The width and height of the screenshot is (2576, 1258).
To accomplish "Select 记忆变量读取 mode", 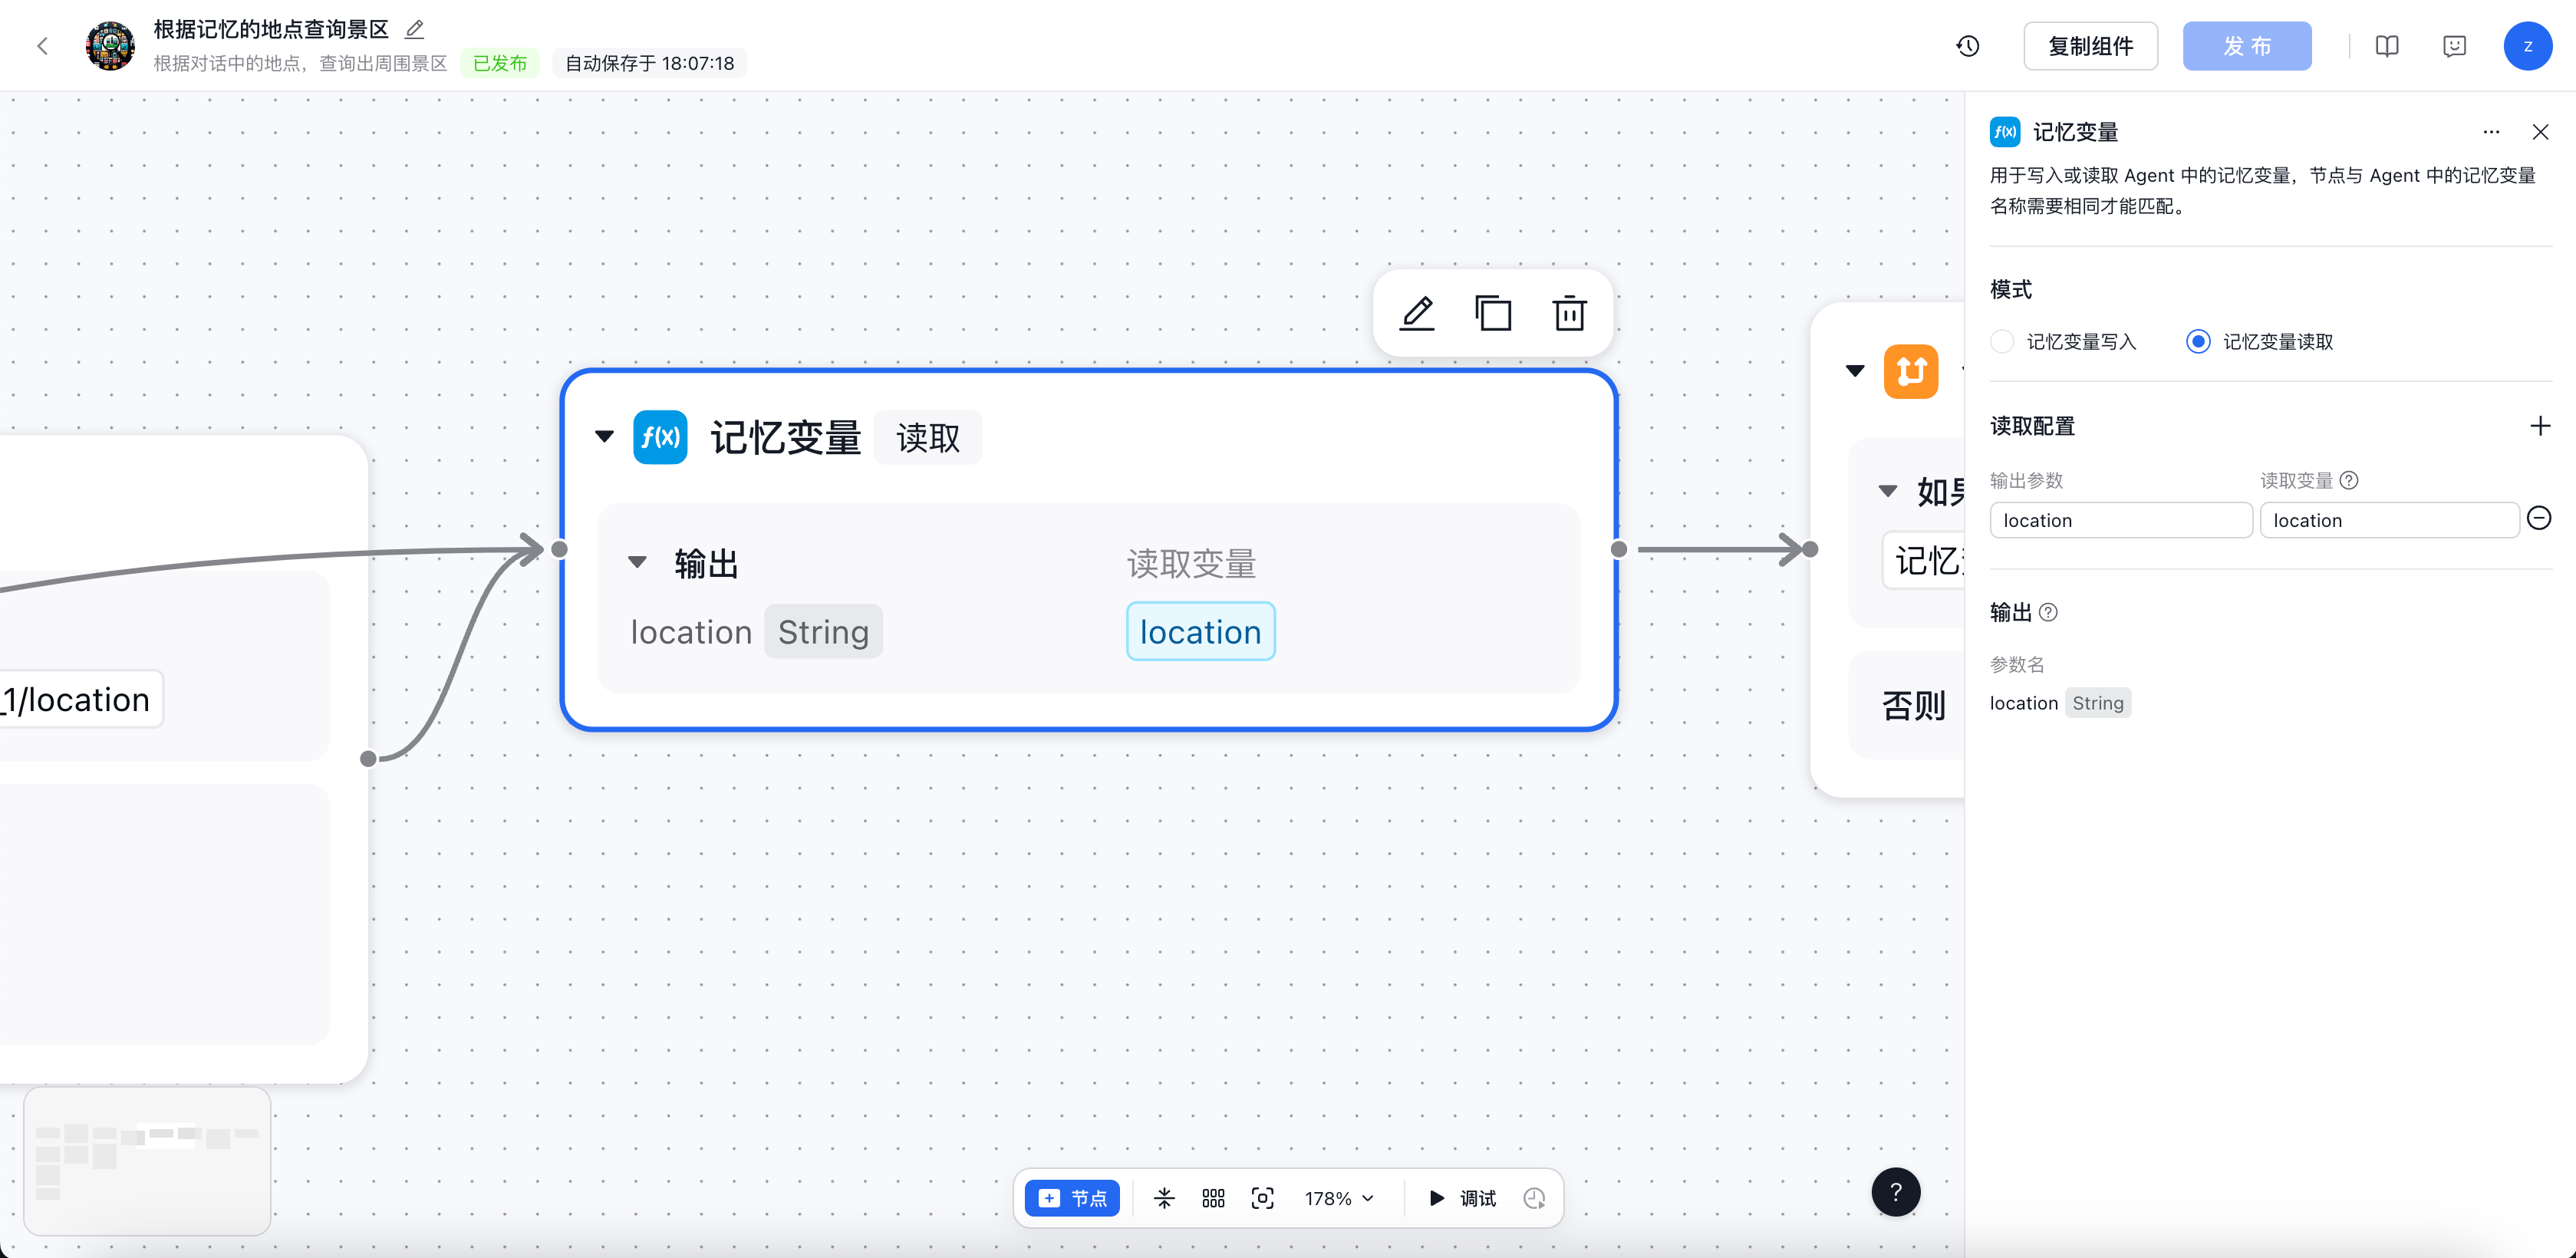I will [2259, 342].
